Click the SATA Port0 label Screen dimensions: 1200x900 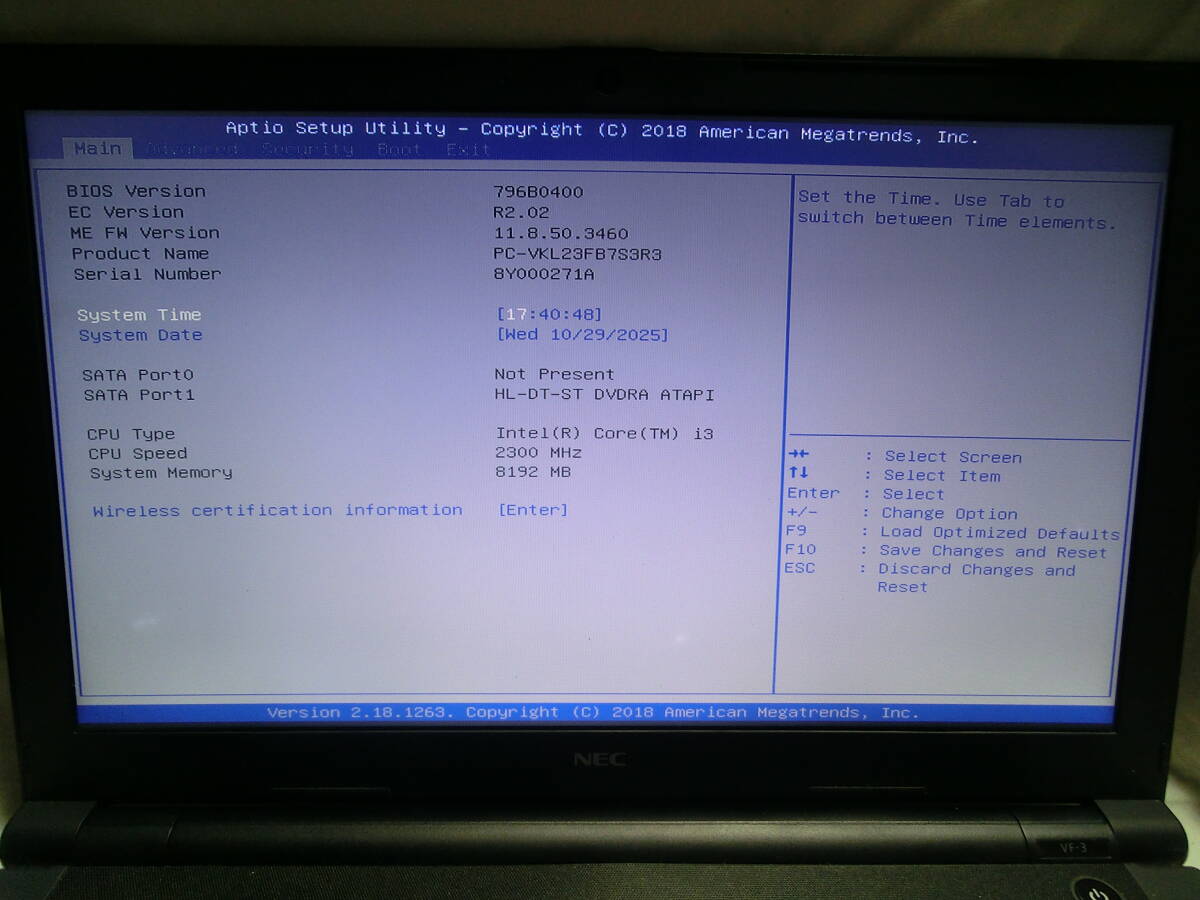138,375
